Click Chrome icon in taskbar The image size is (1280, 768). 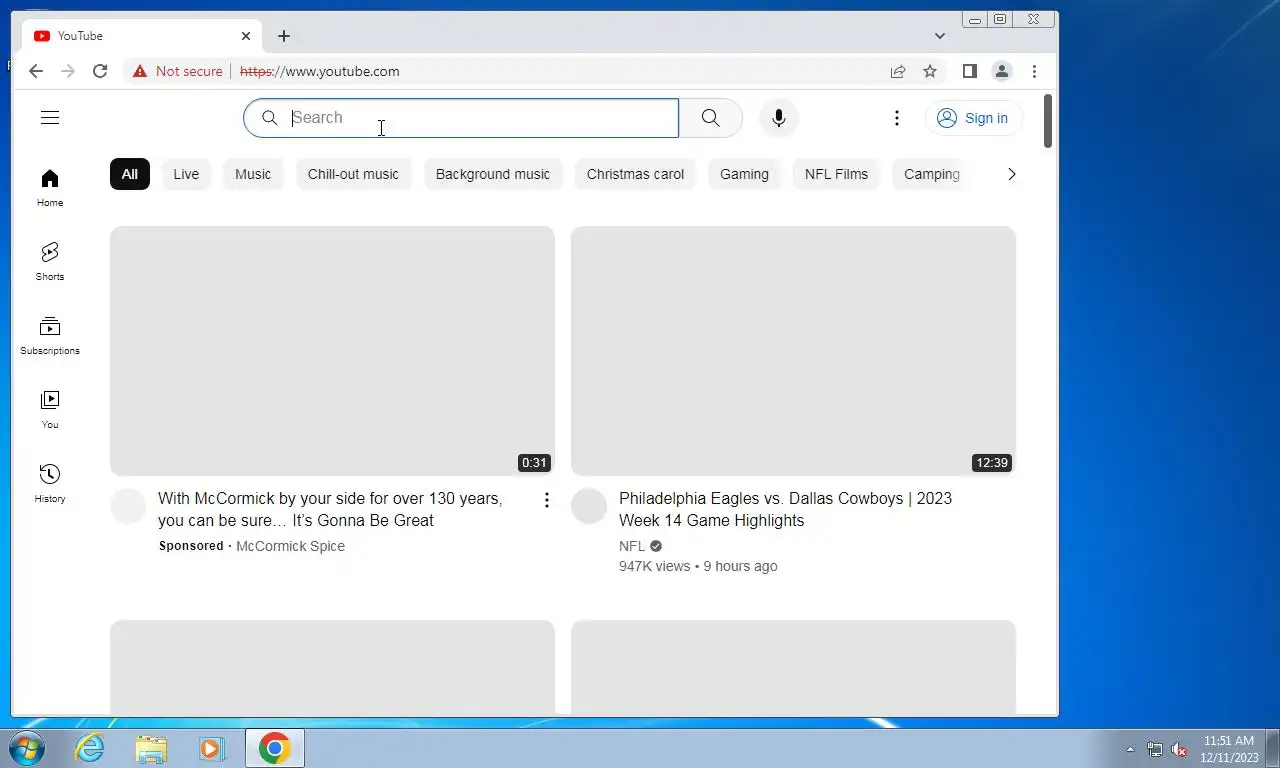click(x=274, y=748)
